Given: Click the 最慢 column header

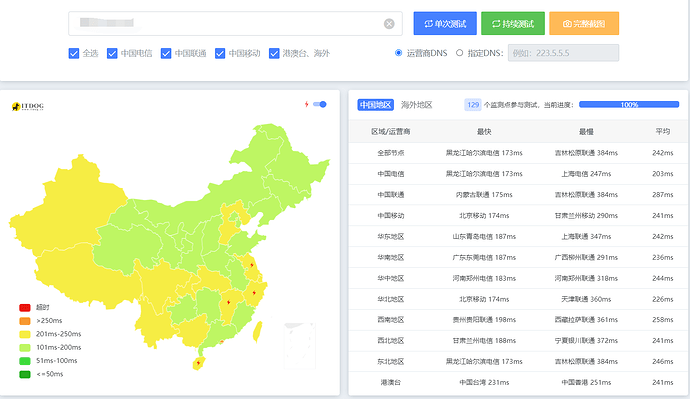Looking at the screenshot, I should pos(586,132).
